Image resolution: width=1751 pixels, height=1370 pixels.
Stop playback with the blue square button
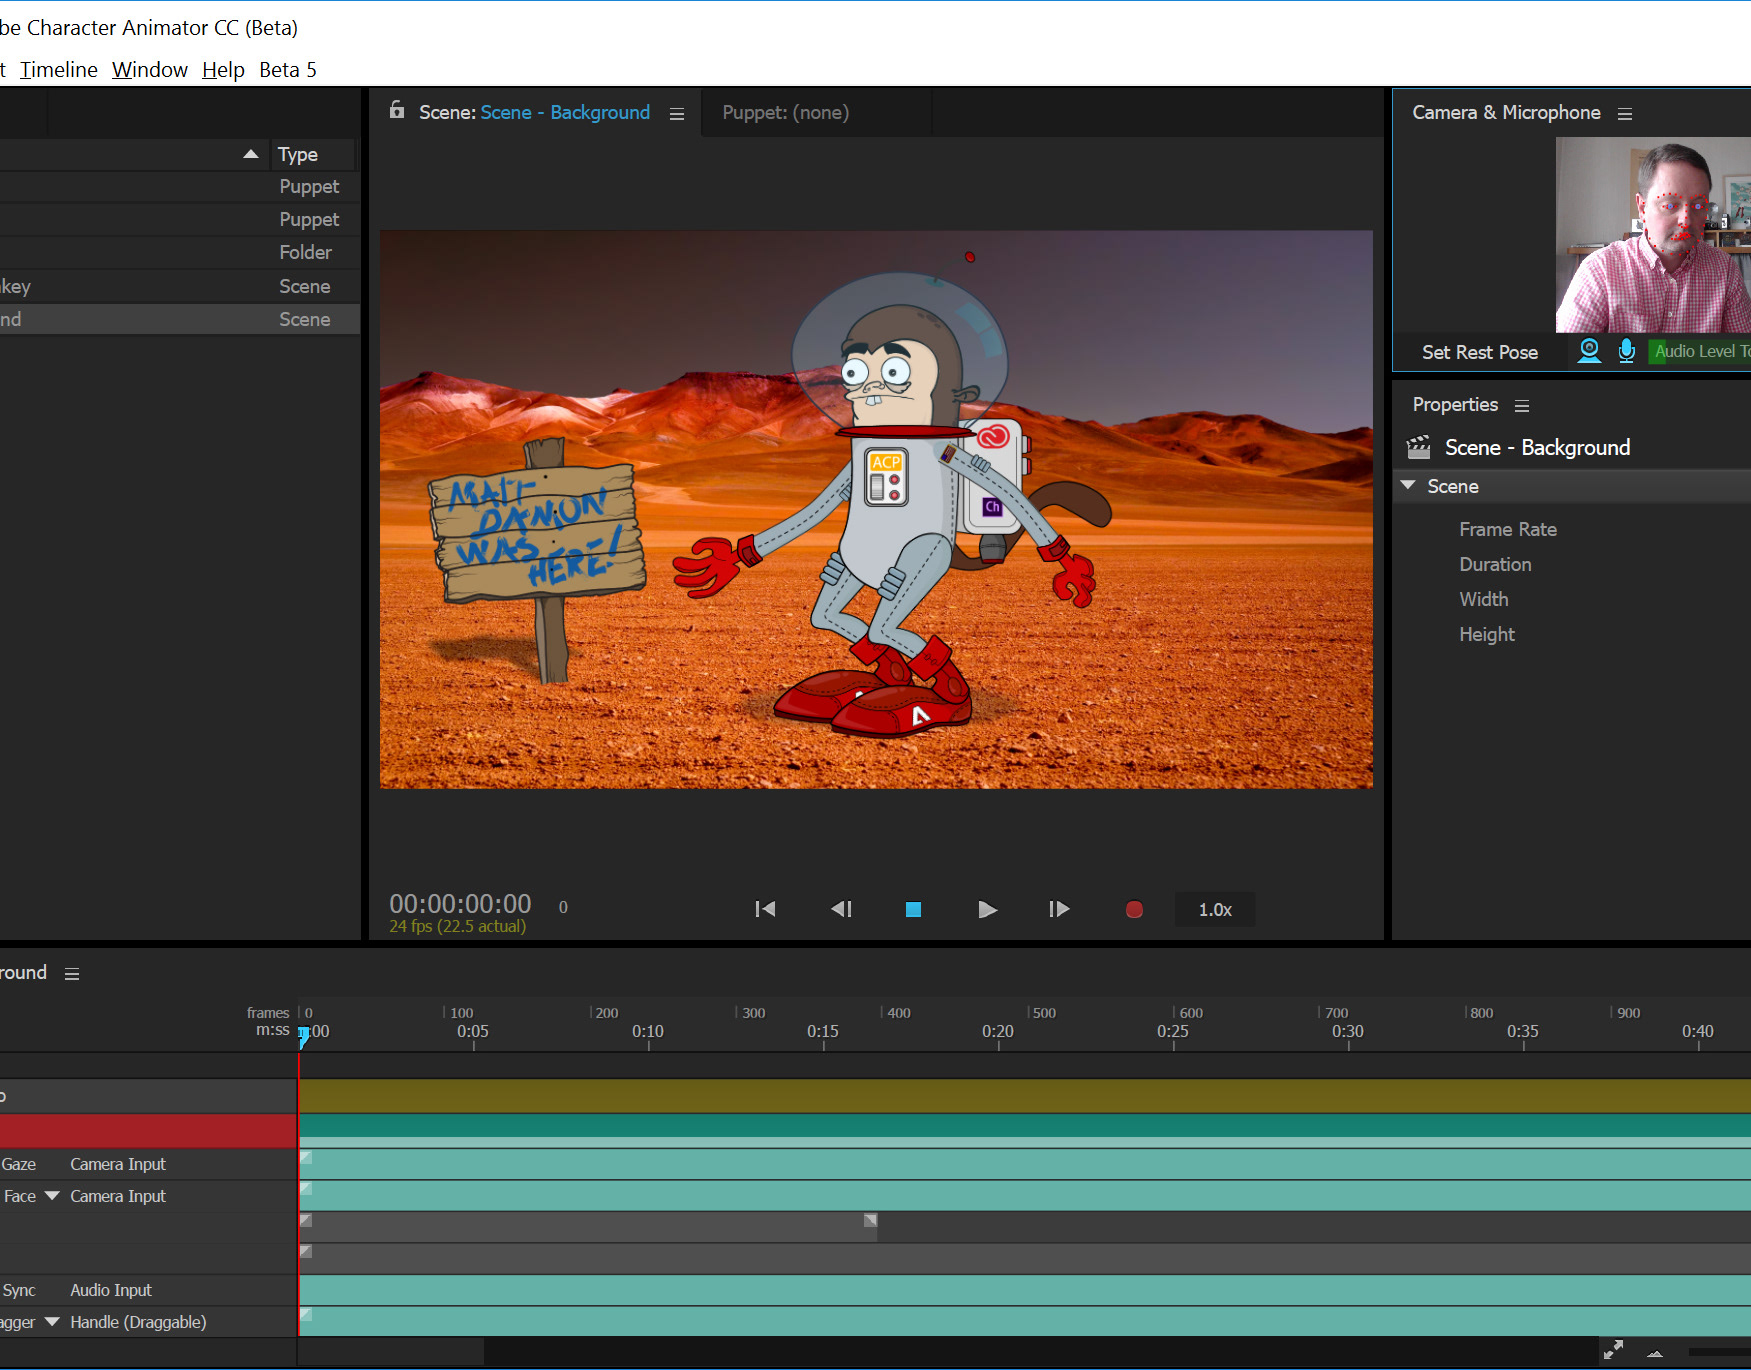pyautogui.click(x=913, y=909)
